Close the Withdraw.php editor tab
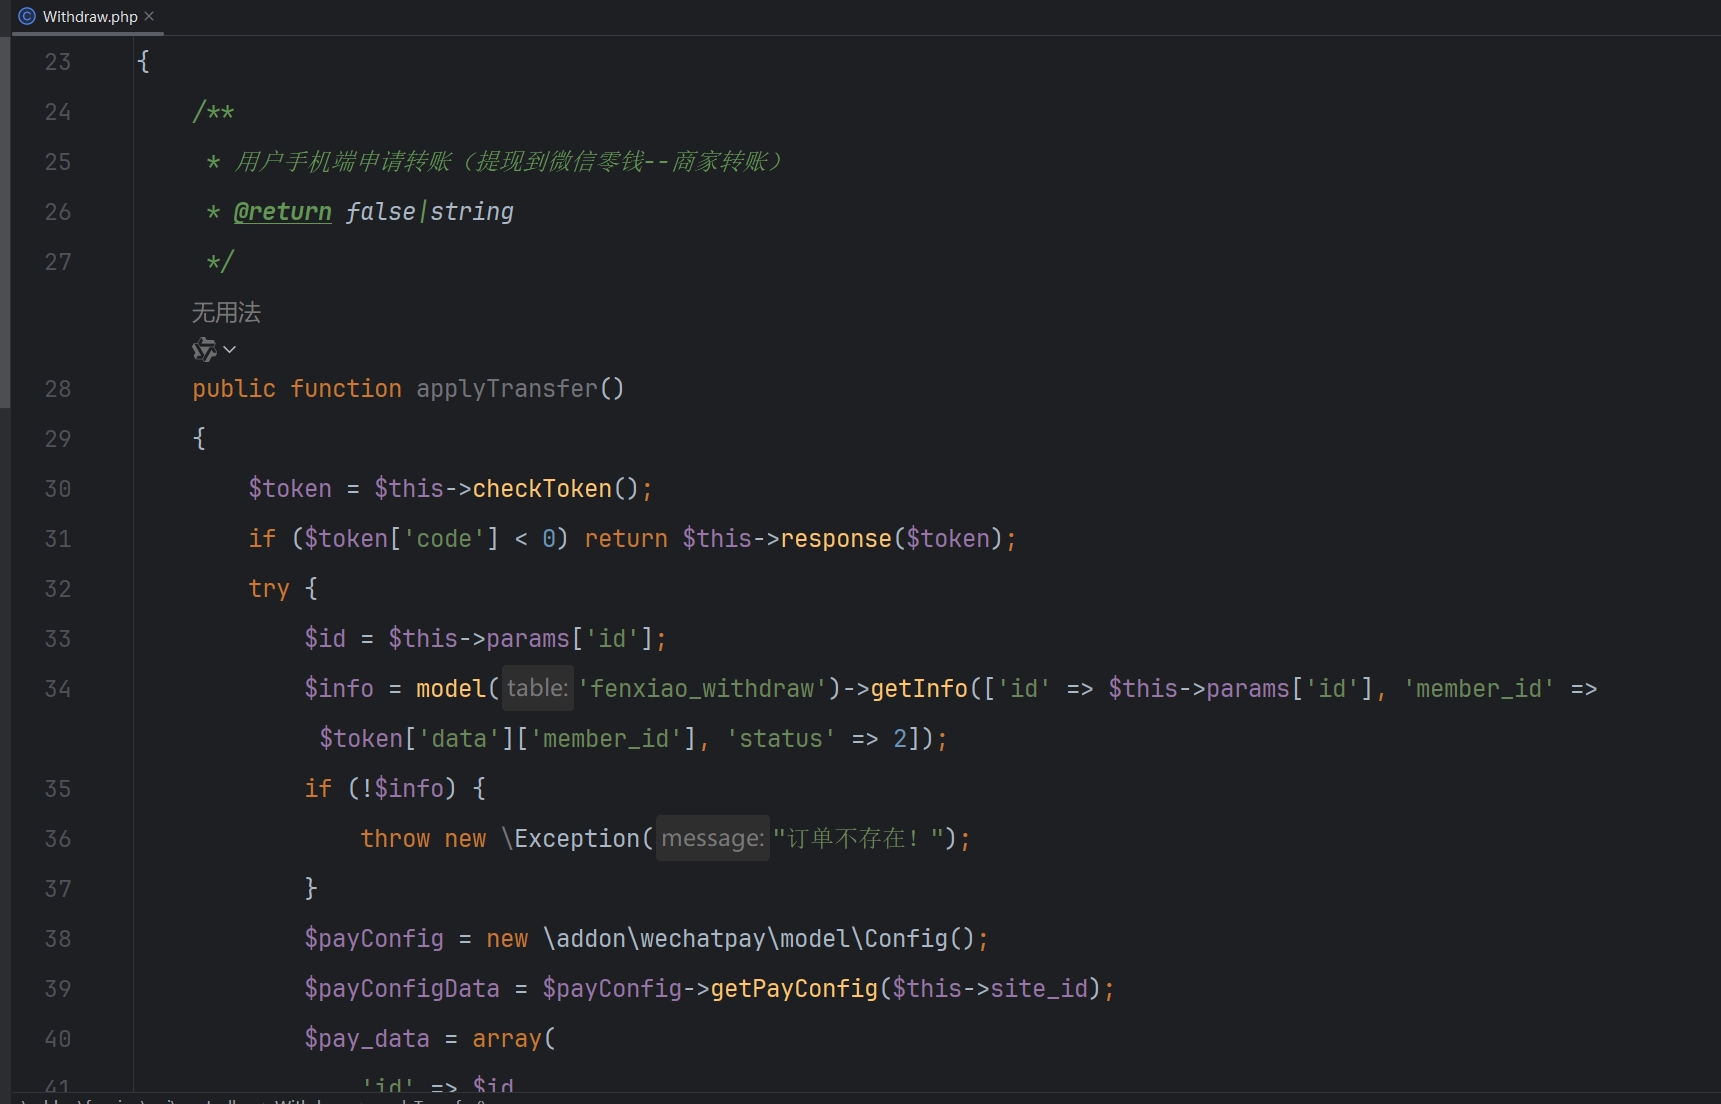The height and width of the screenshot is (1104, 1721). click(149, 16)
